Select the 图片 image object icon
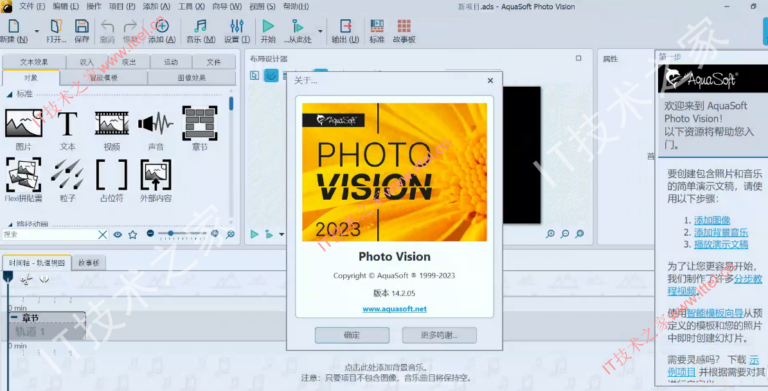Image resolution: width=768 pixels, height=391 pixels. point(24,123)
